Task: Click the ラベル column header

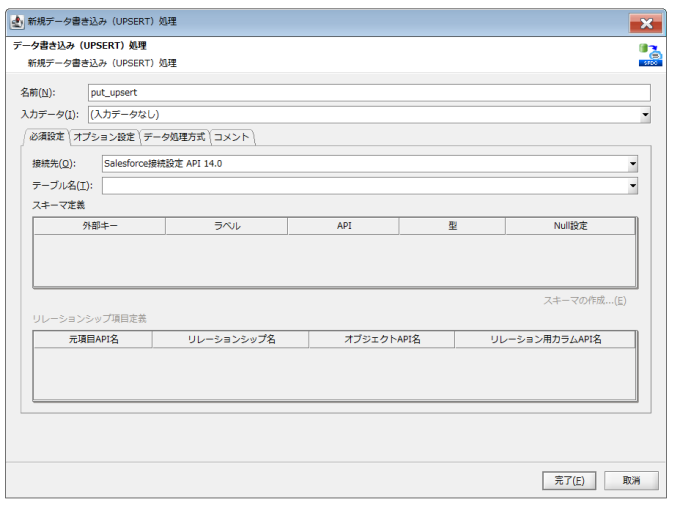Action: pyautogui.click(x=226, y=226)
